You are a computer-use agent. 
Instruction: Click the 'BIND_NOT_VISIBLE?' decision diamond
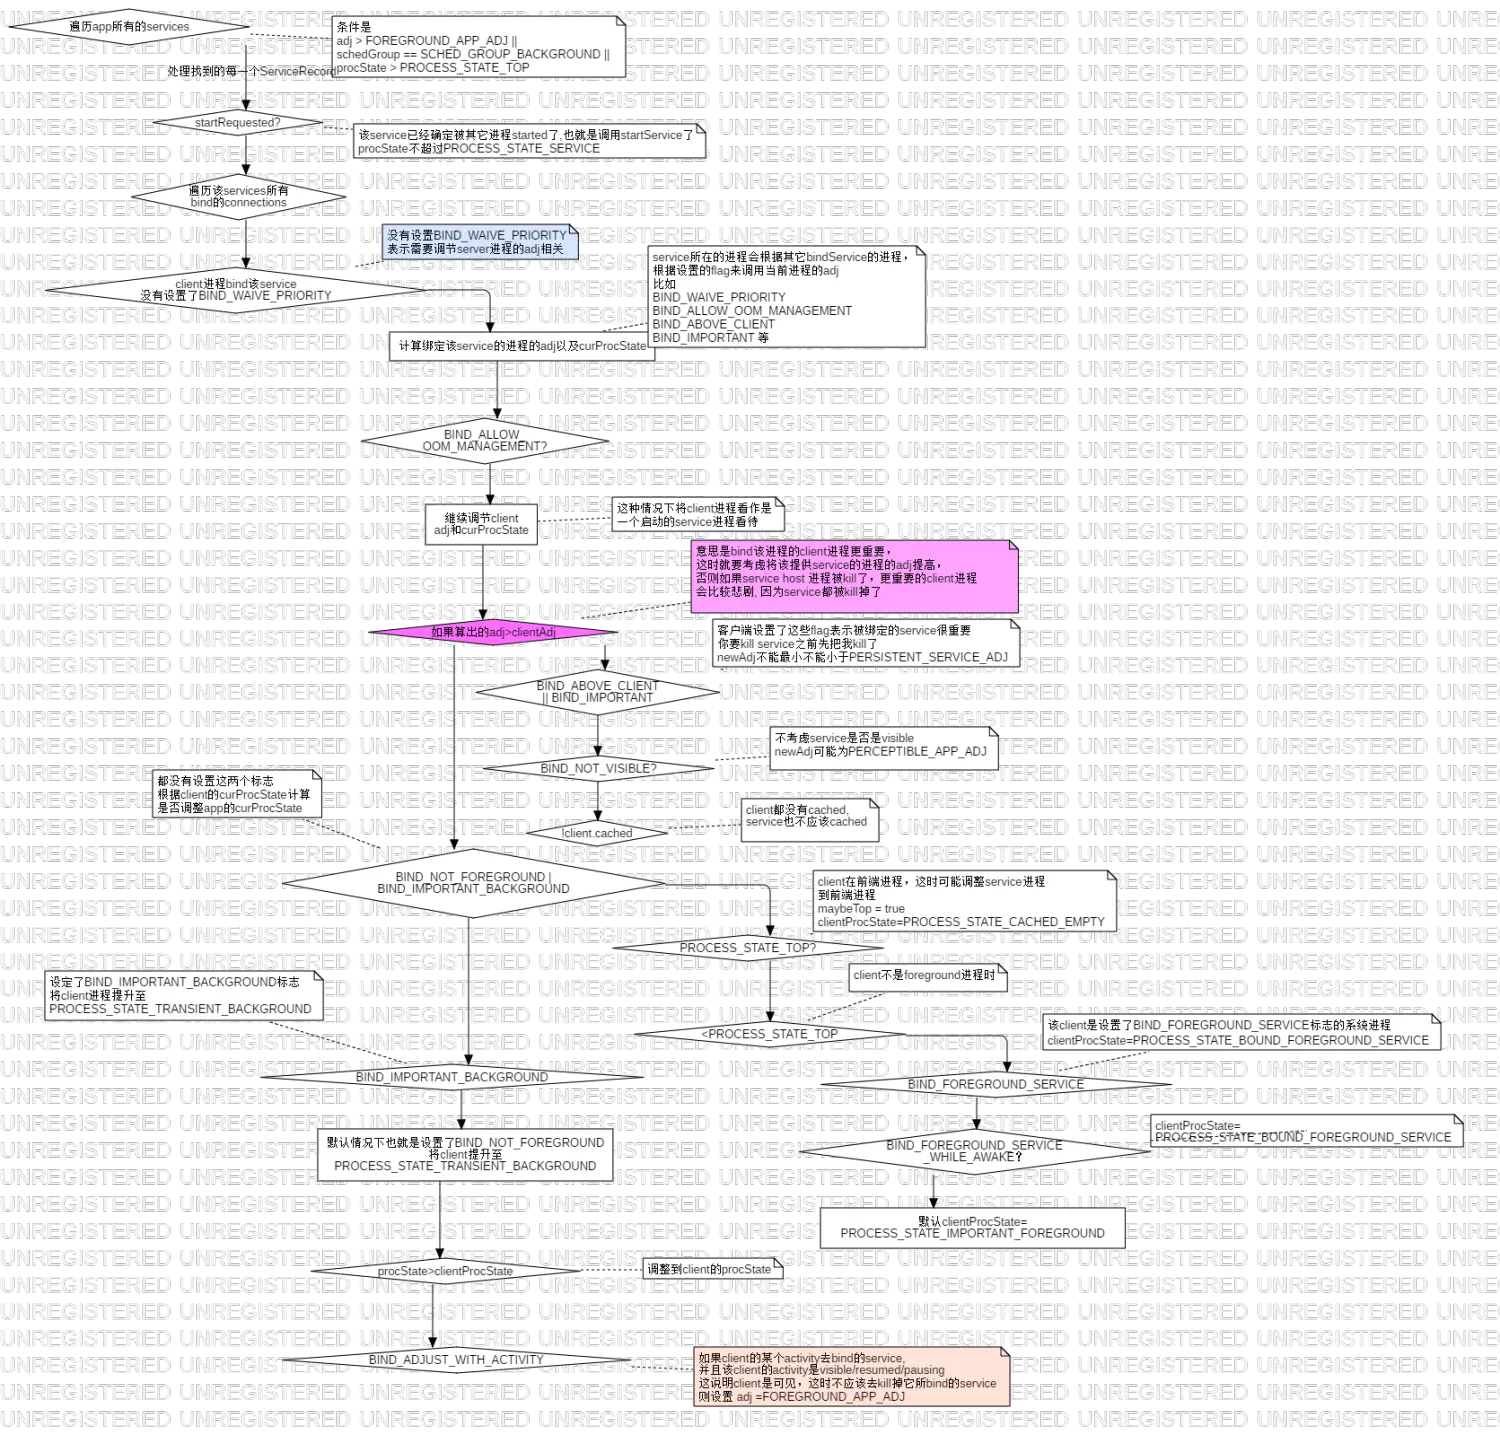pyautogui.click(x=598, y=769)
